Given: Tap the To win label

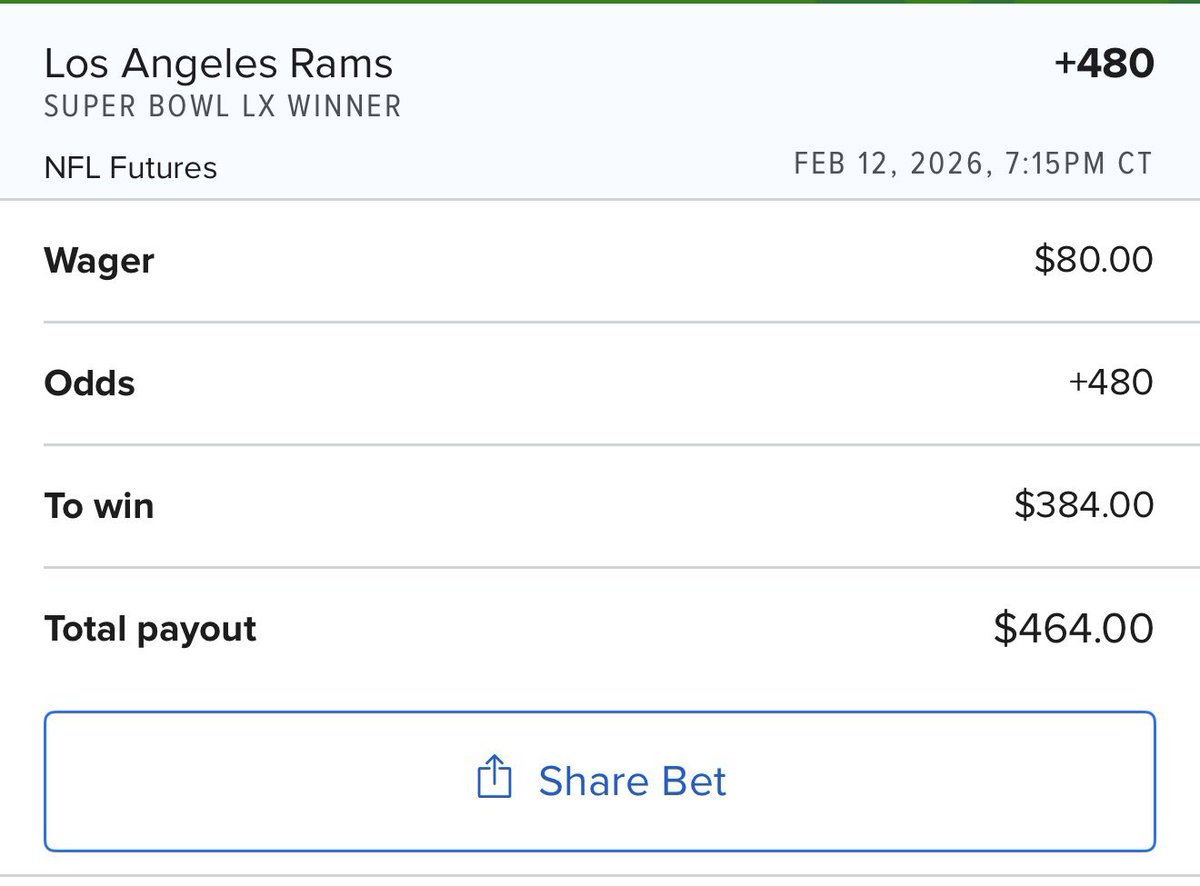Looking at the screenshot, I should (x=99, y=506).
